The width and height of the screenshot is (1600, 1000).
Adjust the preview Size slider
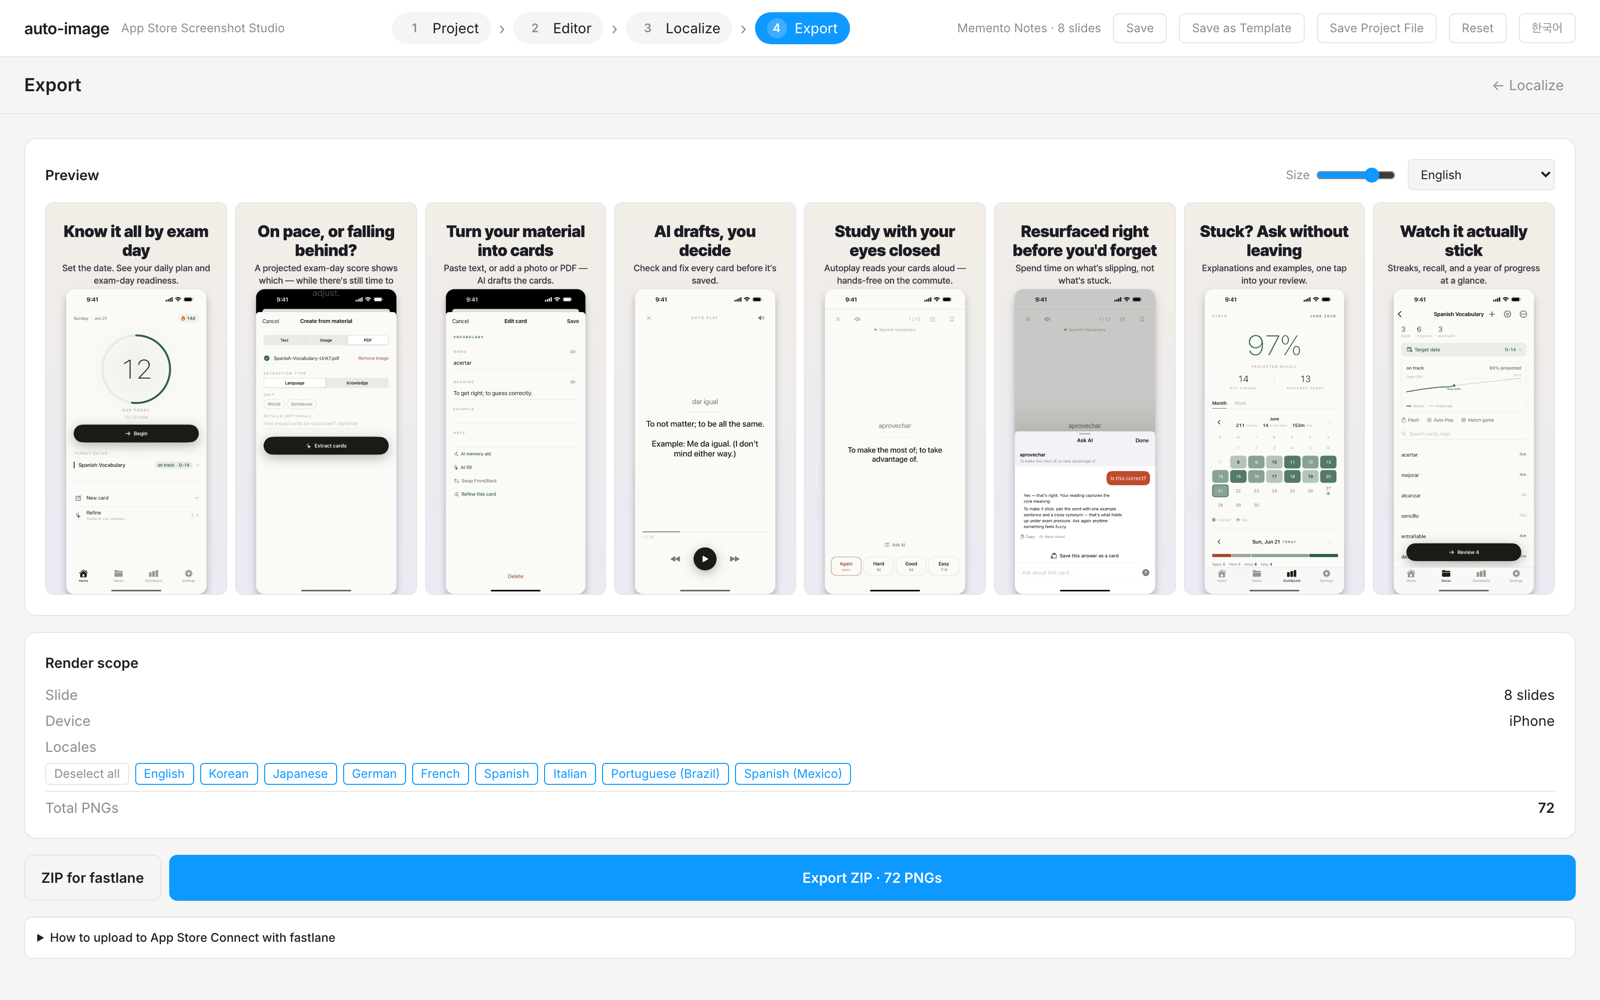(1355, 175)
